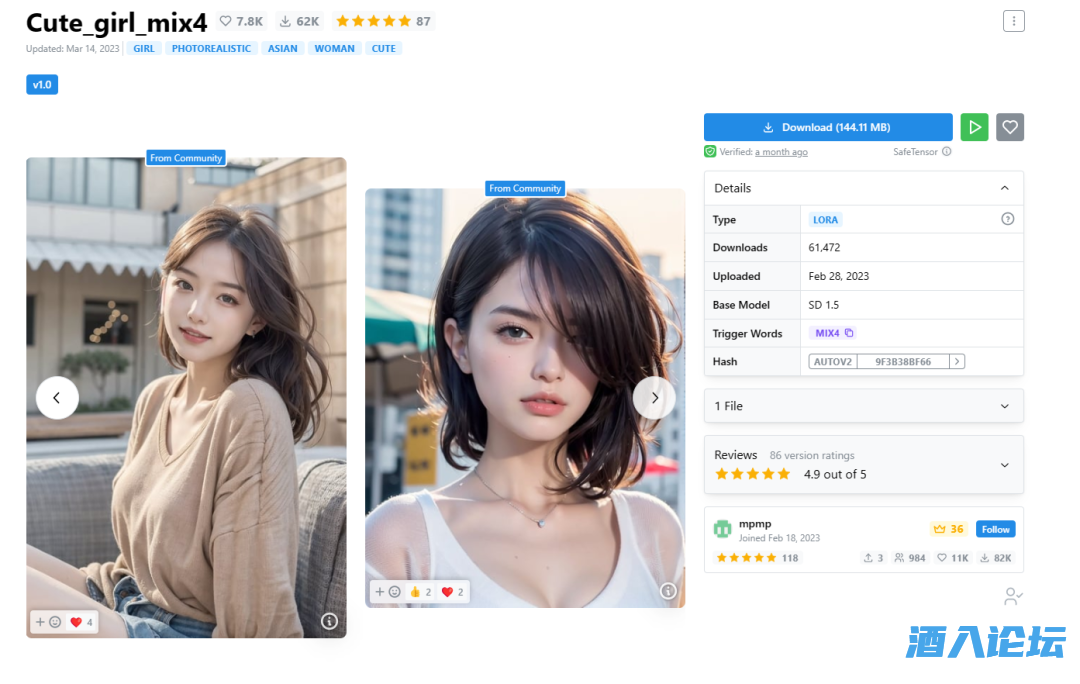Click the LORA type help icon

[x=1007, y=219]
